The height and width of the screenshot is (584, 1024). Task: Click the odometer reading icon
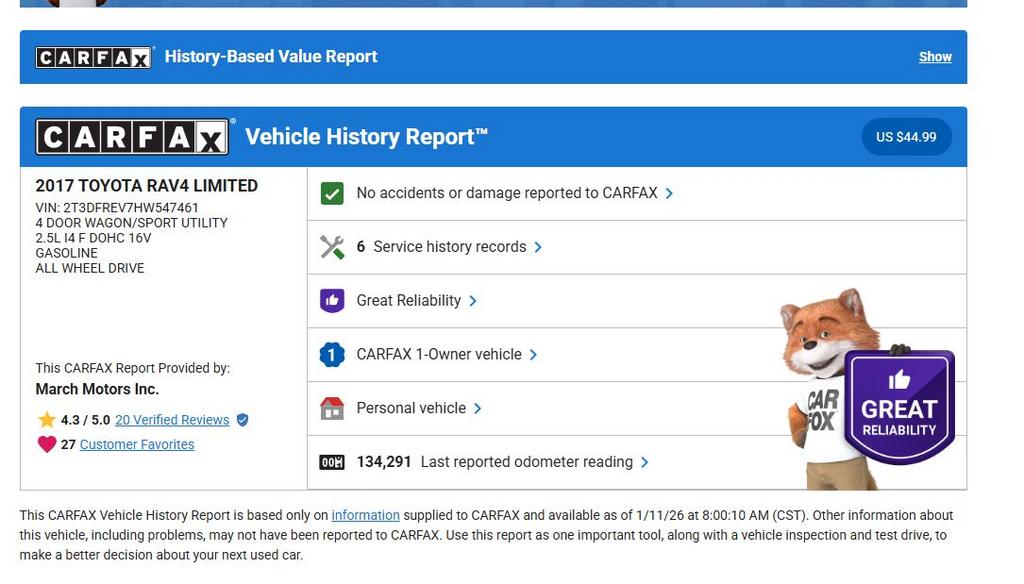pos(332,462)
